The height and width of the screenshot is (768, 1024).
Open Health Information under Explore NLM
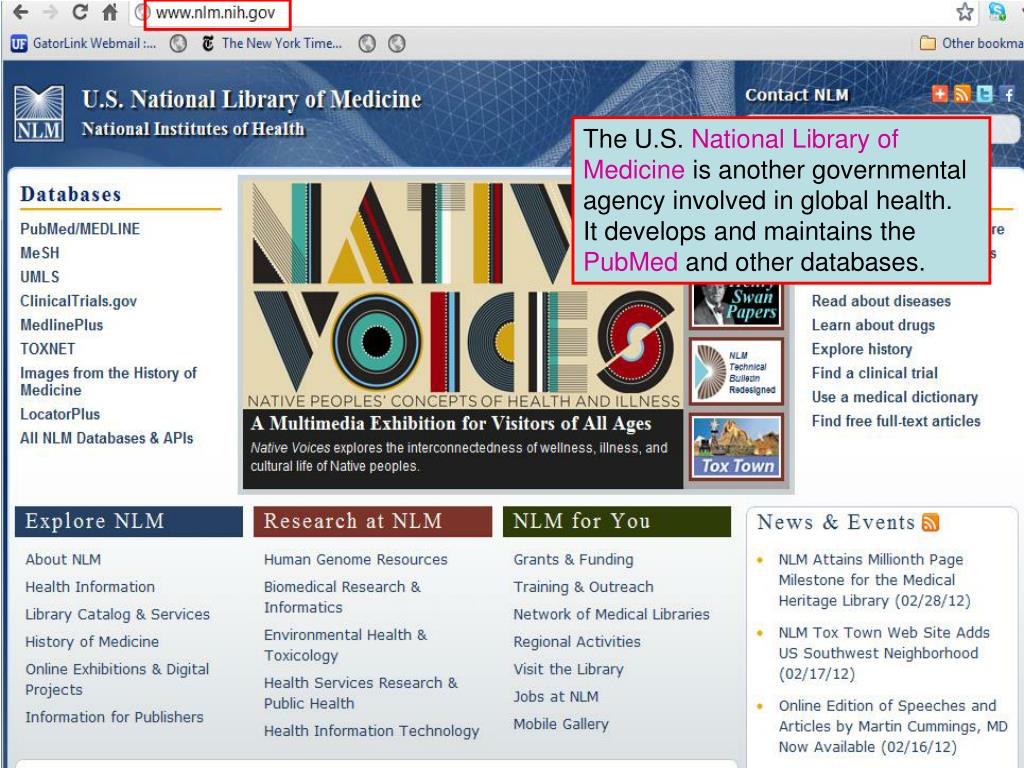pyautogui.click(x=90, y=587)
